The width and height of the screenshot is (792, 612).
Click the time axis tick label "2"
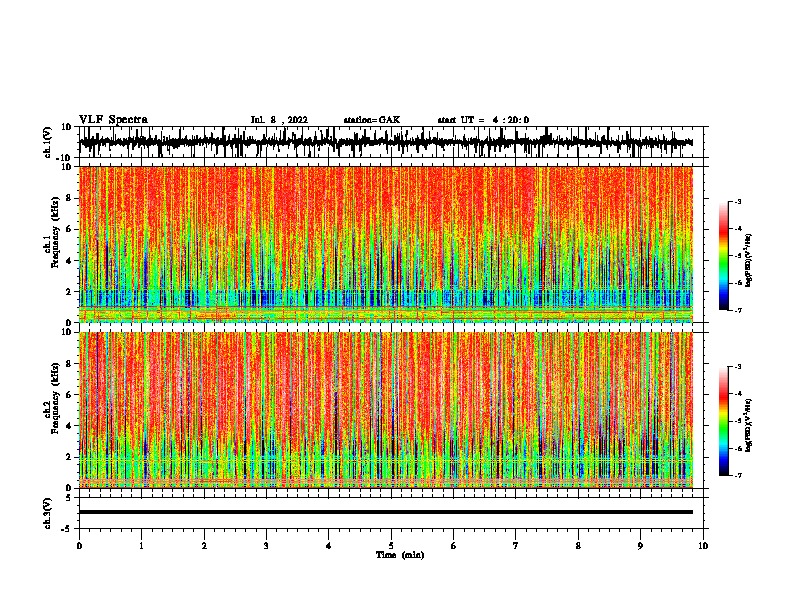click(204, 546)
